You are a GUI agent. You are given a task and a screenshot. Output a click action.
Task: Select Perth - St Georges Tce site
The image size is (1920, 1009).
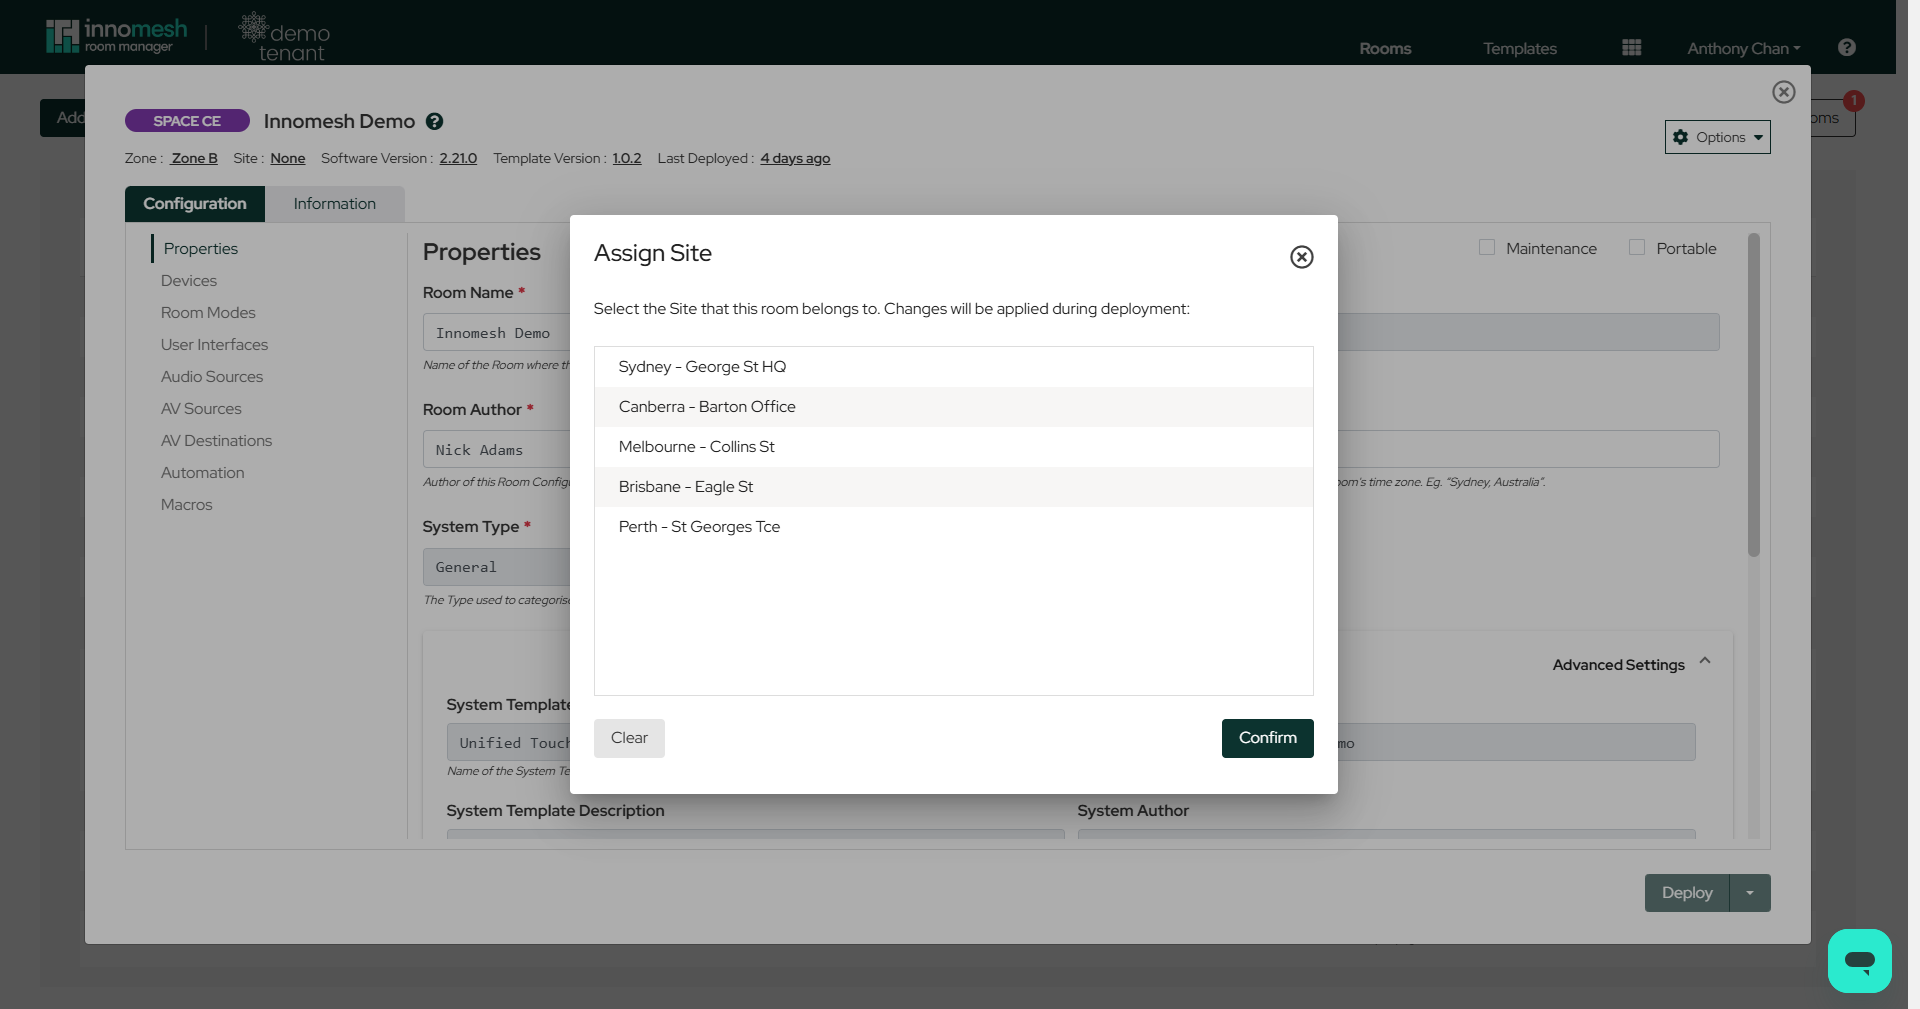(x=953, y=527)
